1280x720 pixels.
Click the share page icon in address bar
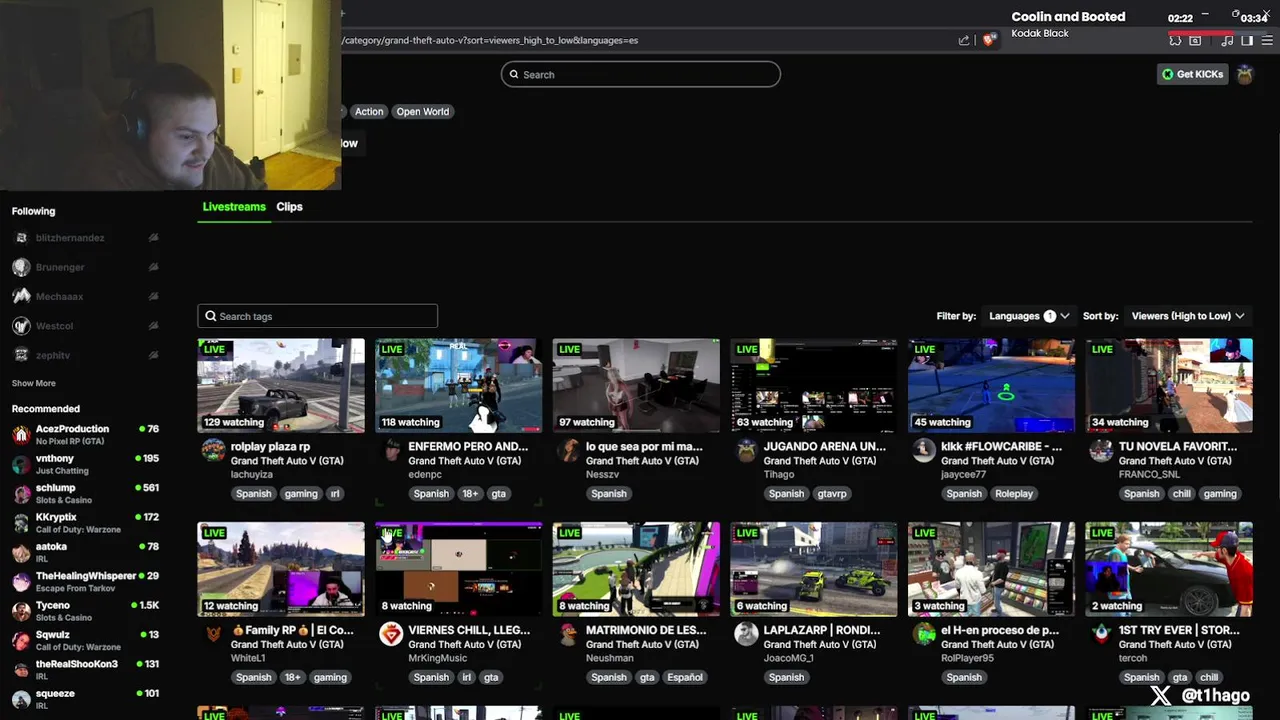[x=964, y=40]
